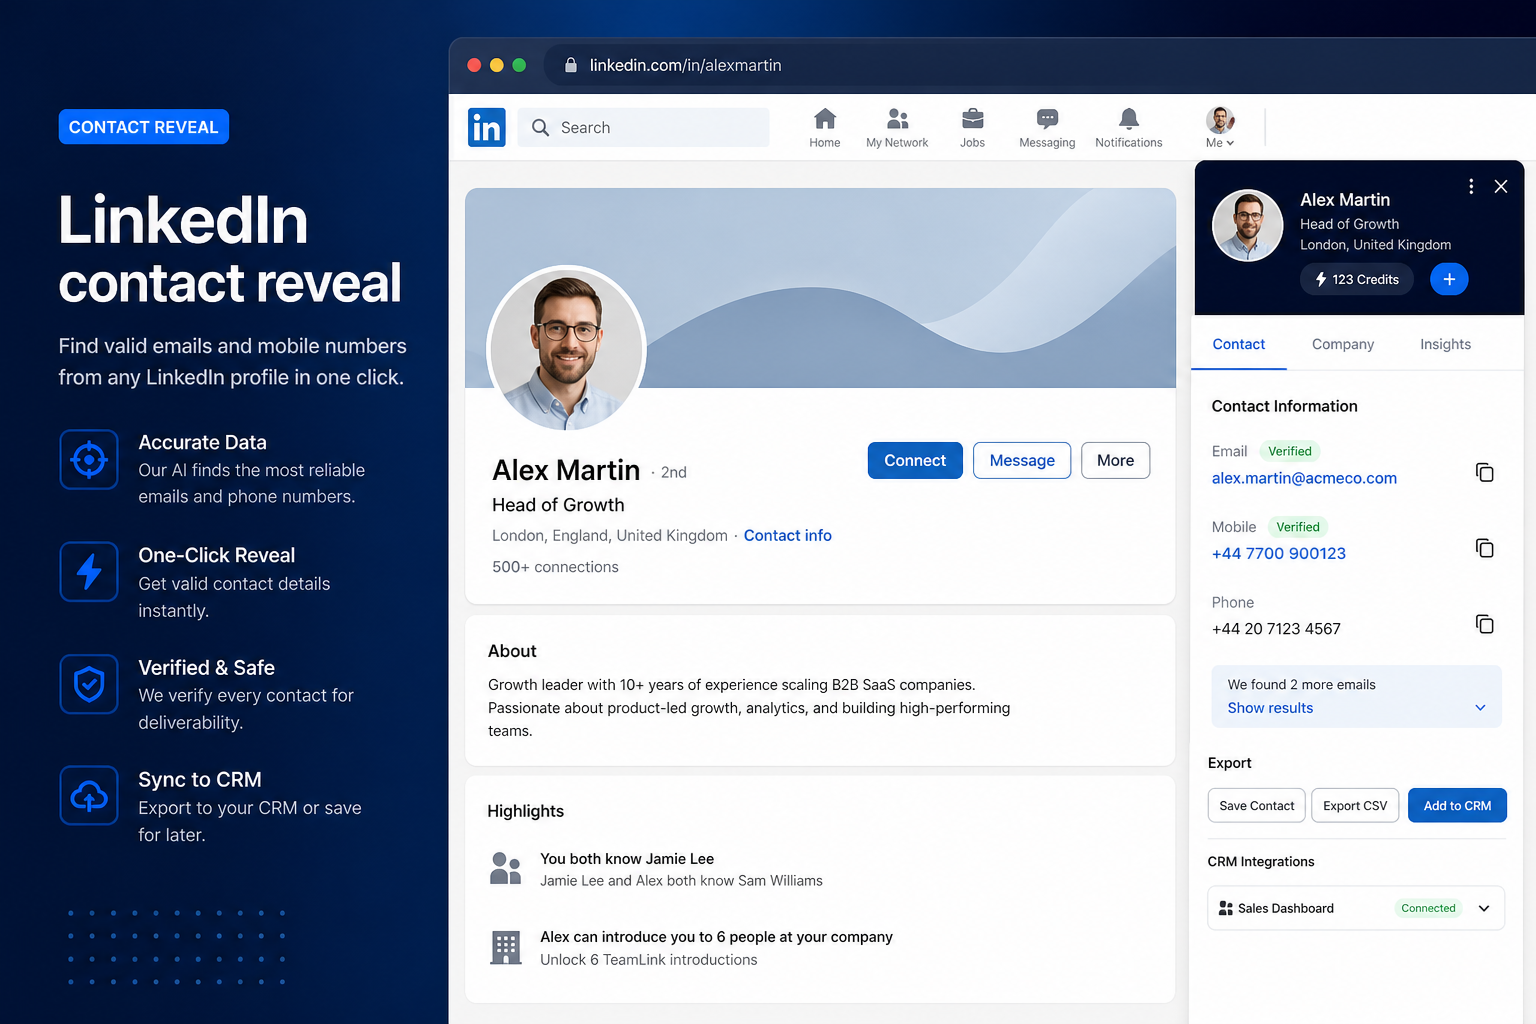Click the address bar padlock icon
This screenshot has height=1024, width=1536.
pos(571,65)
